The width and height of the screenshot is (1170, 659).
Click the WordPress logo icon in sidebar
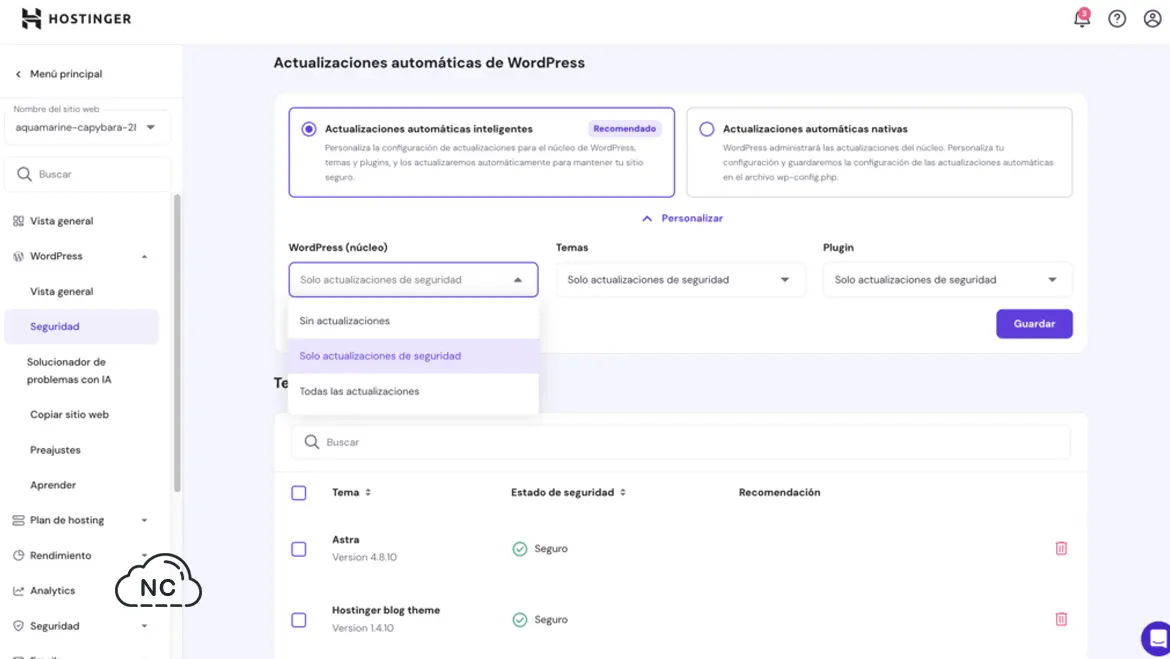pos(18,256)
